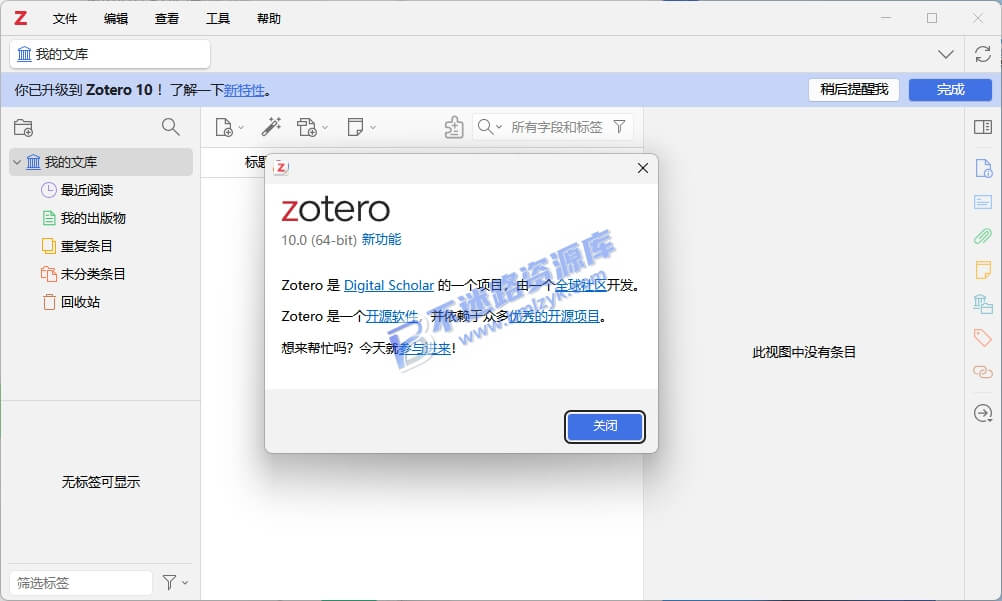
Task: Select 重复条目 in the collection tree
Action: point(101,246)
